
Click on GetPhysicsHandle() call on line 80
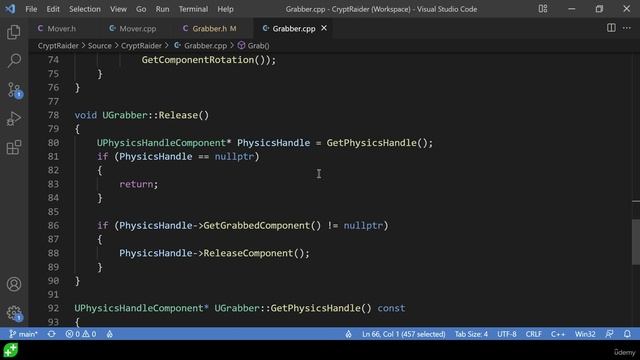[377, 143]
